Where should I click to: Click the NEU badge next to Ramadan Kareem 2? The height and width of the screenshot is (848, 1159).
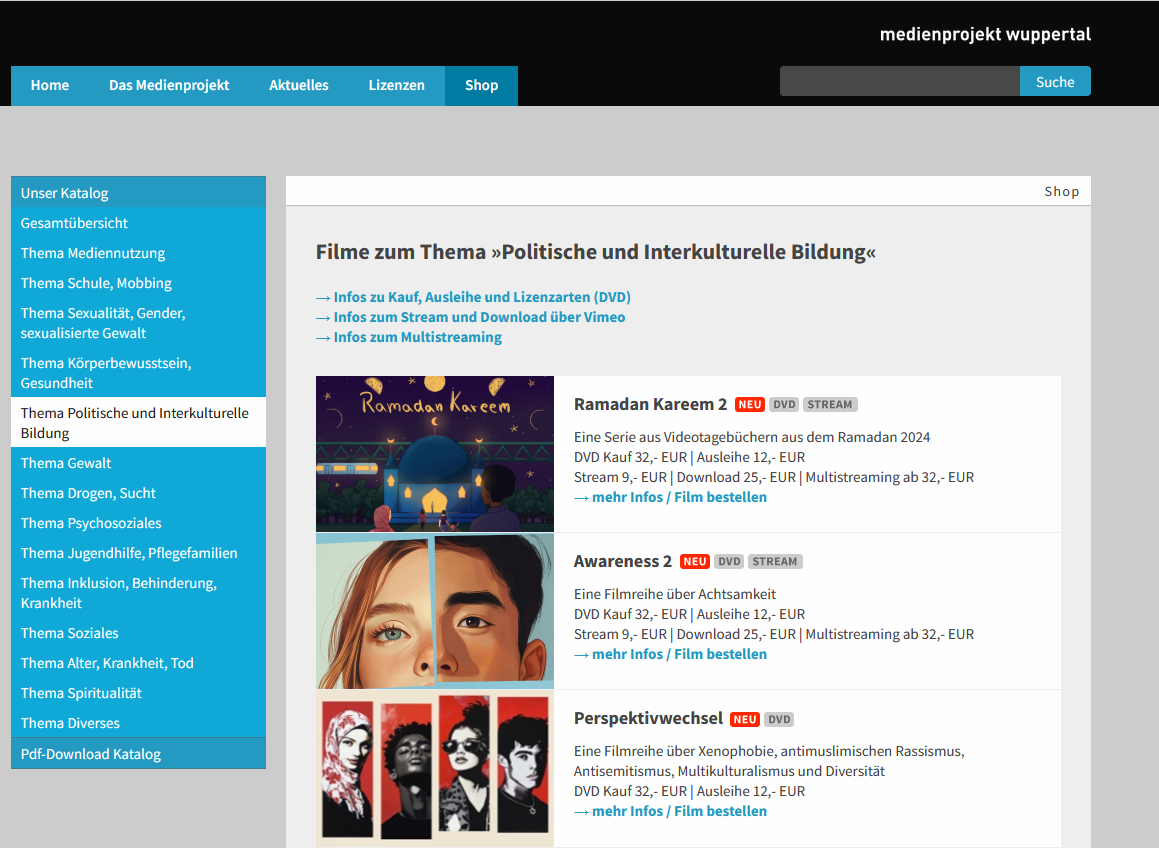(750, 404)
